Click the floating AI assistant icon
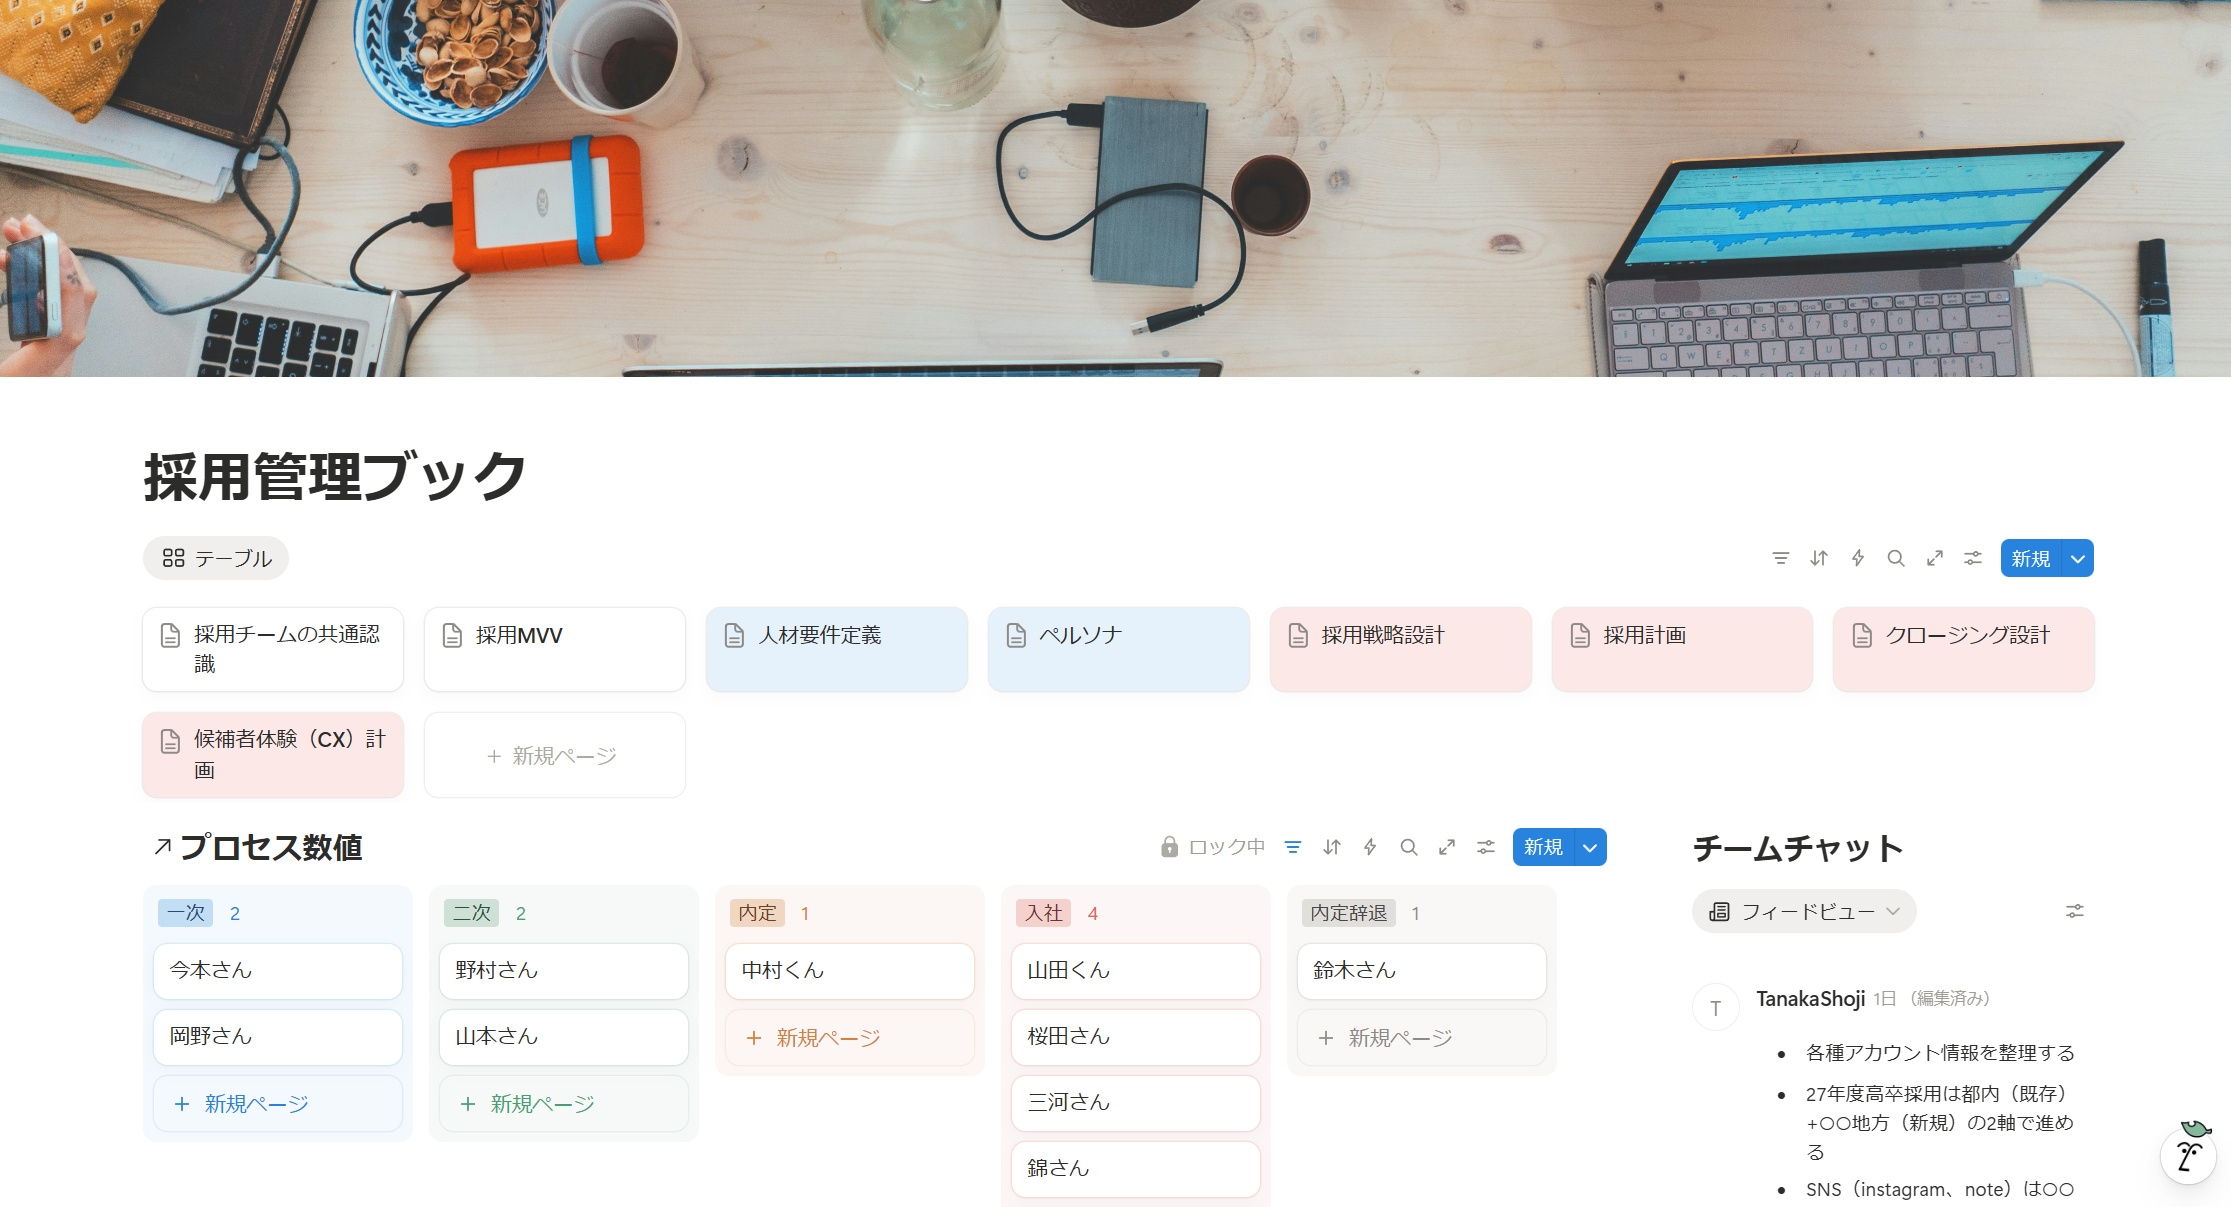Viewport: 2231px width, 1207px height. pos(2189,1155)
